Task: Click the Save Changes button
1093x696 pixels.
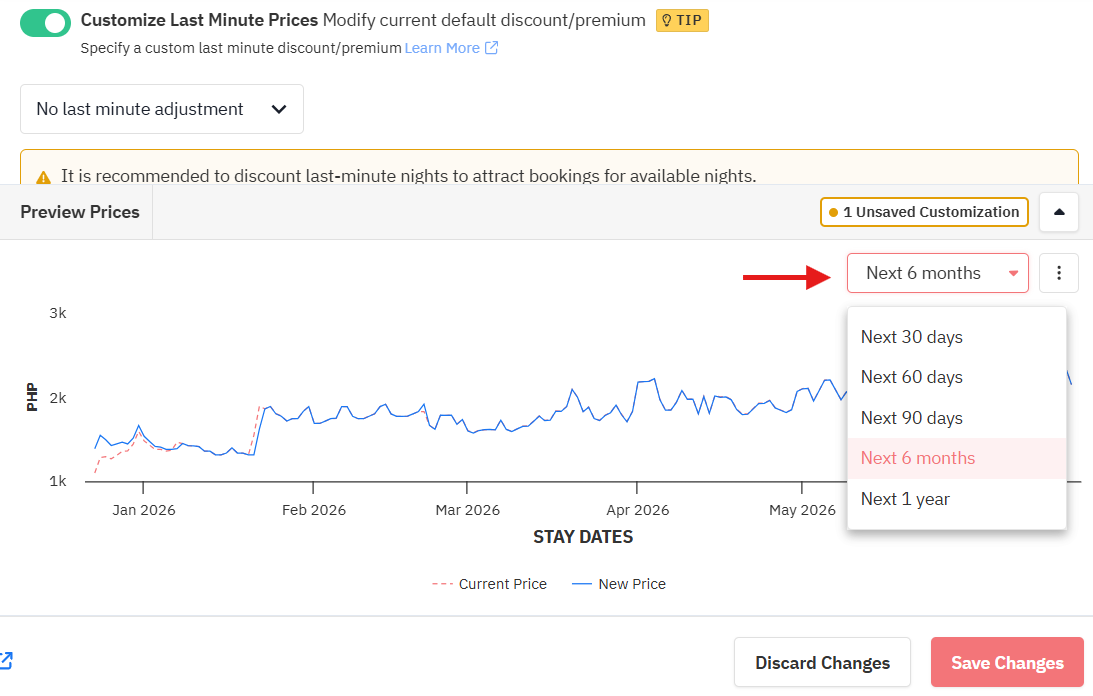Action: click(x=1006, y=663)
